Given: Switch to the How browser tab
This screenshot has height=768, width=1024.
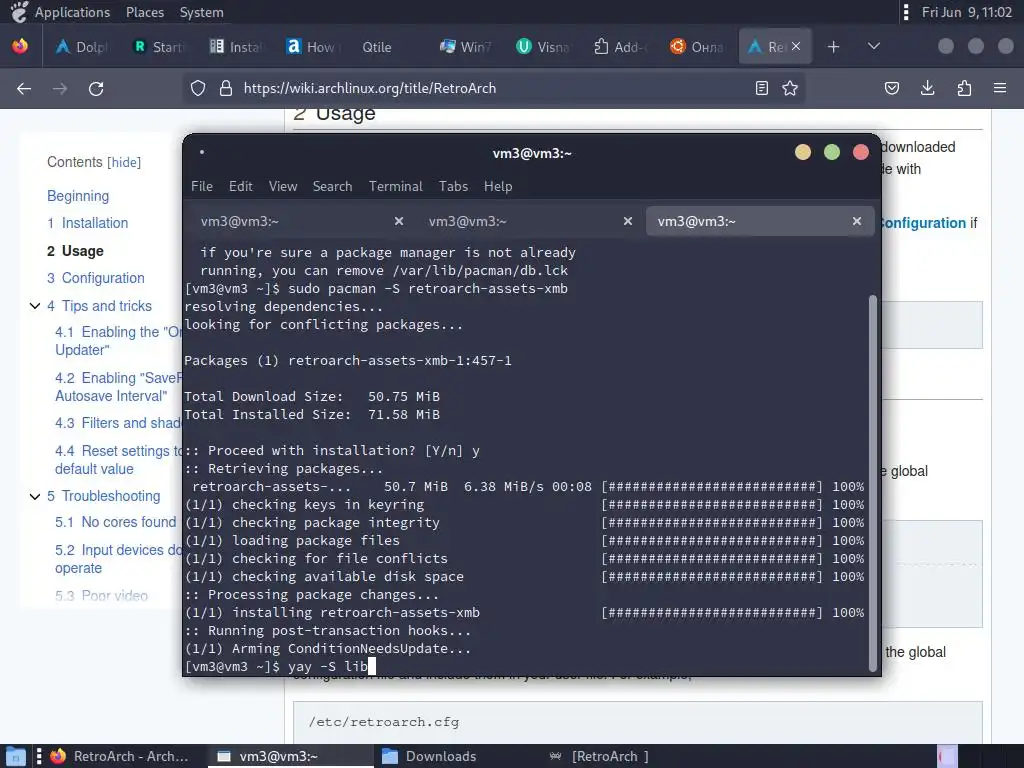Looking at the screenshot, I should 312,46.
